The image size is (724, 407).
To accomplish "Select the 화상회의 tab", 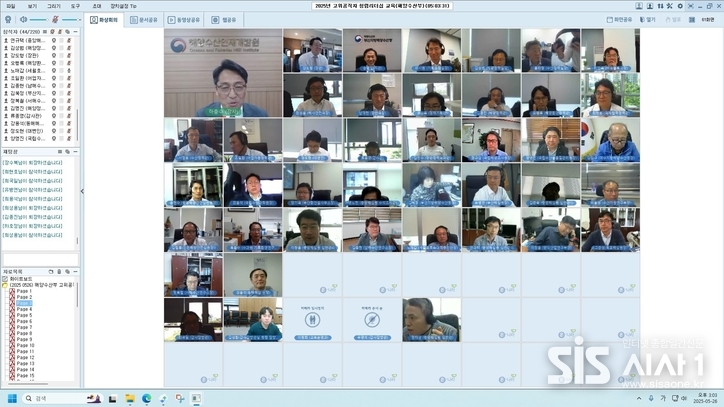I will [104, 20].
